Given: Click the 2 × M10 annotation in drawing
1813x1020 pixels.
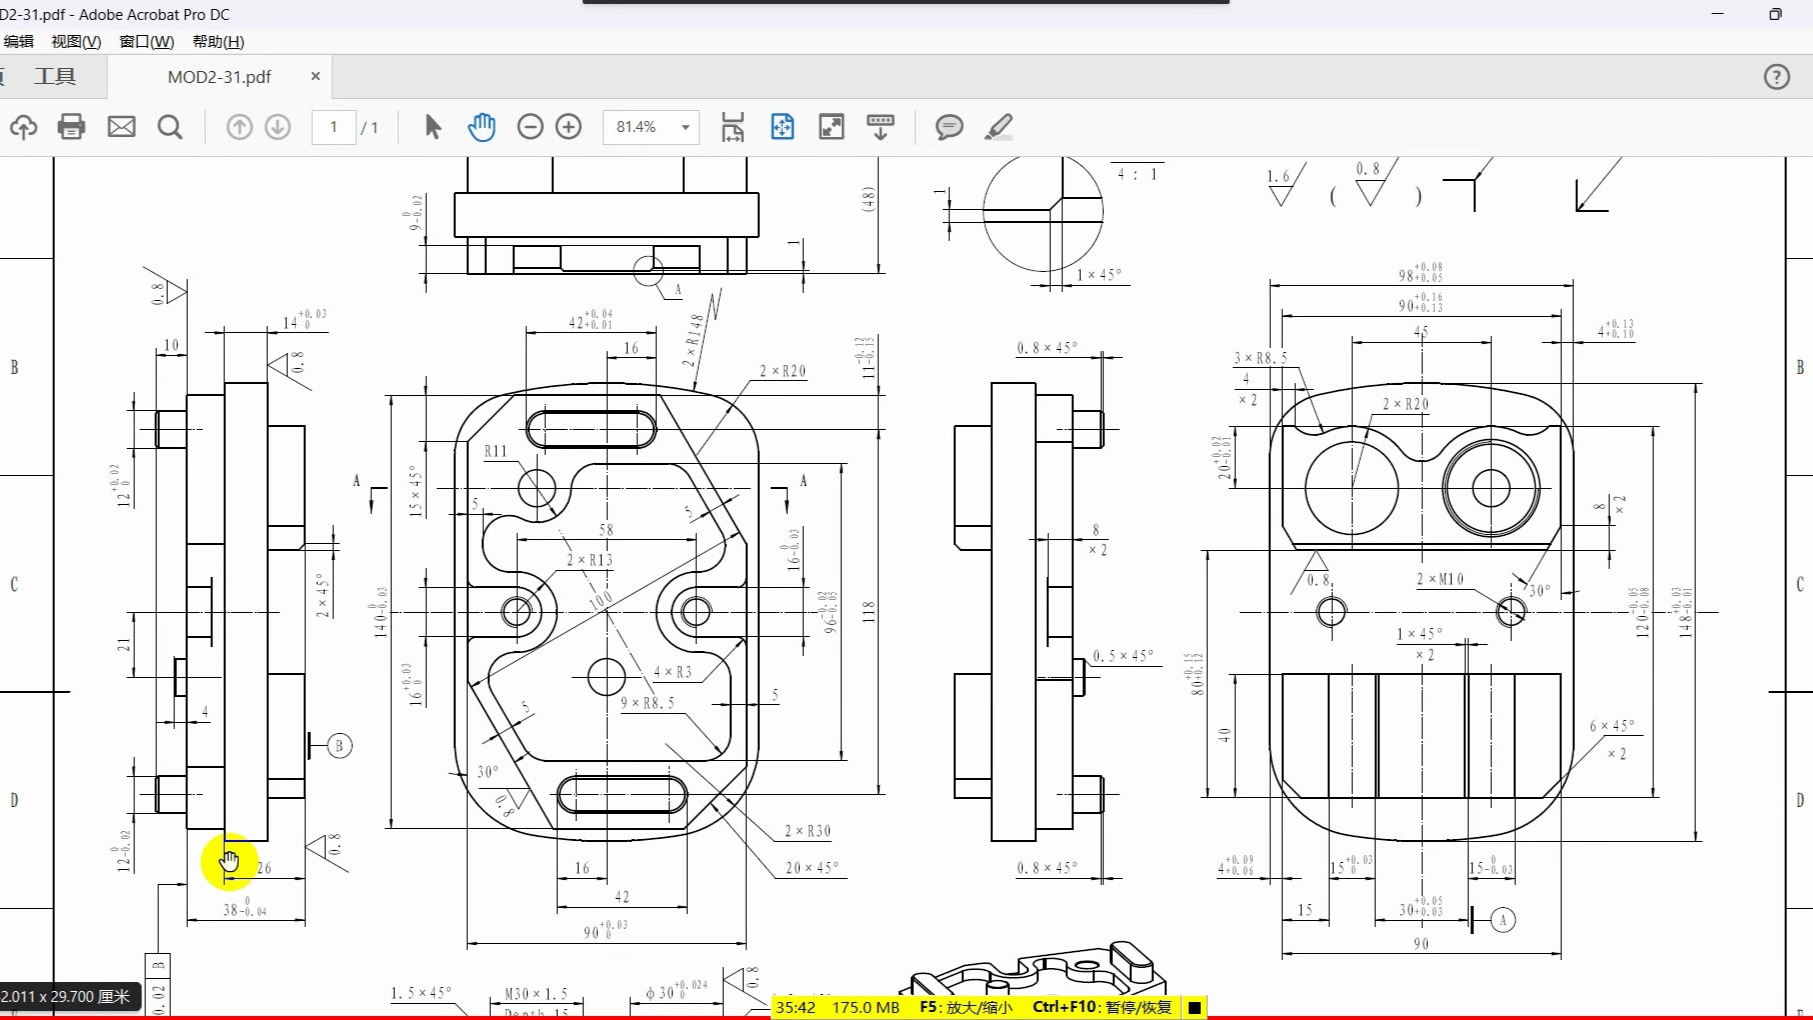Looking at the screenshot, I should coord(1440,579).
